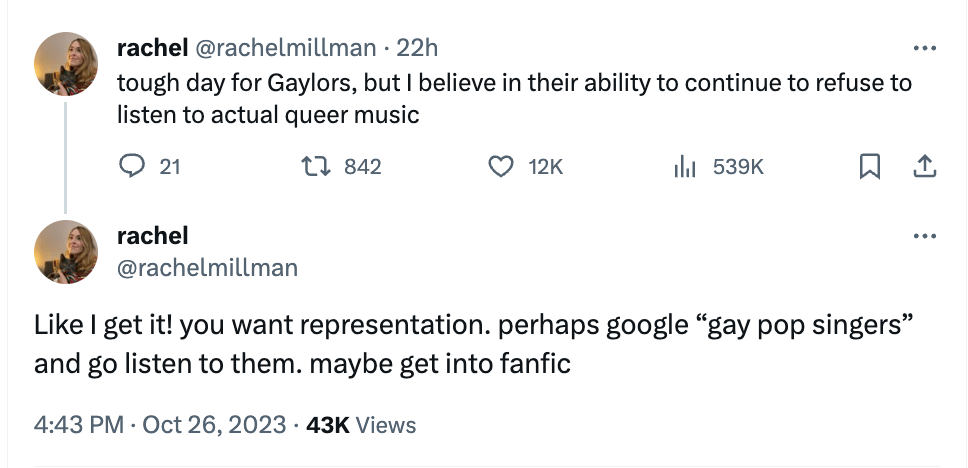Bookmark the first tweet
This screenshot has height=468, width=968.
[869, 167]
